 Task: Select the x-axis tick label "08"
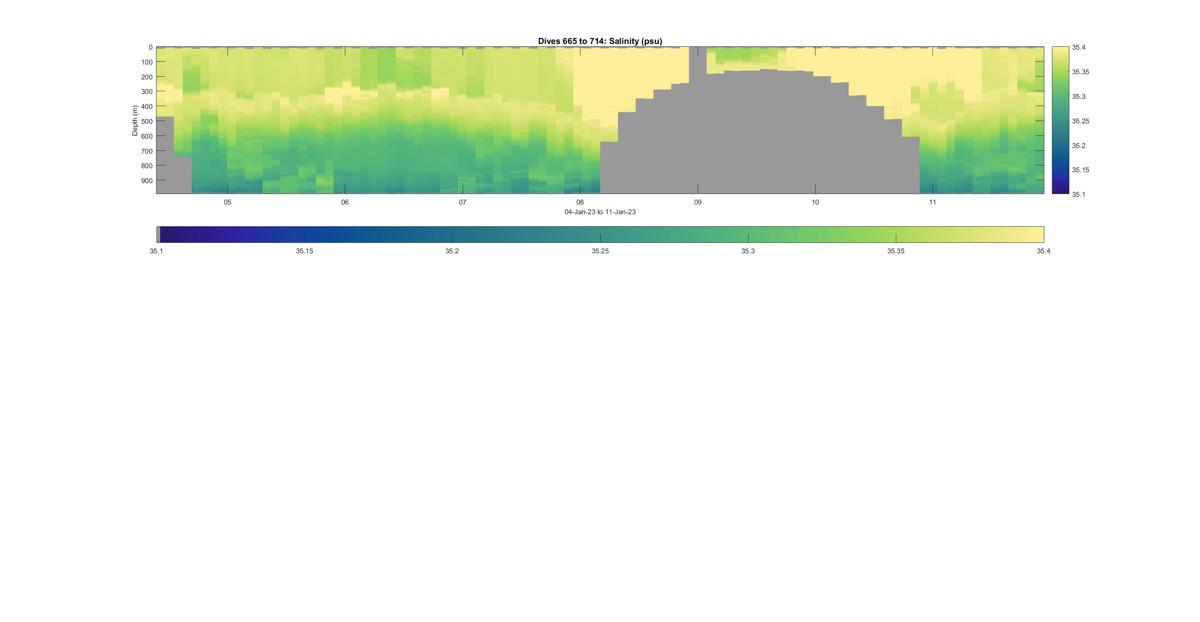[x=580, y=202]
